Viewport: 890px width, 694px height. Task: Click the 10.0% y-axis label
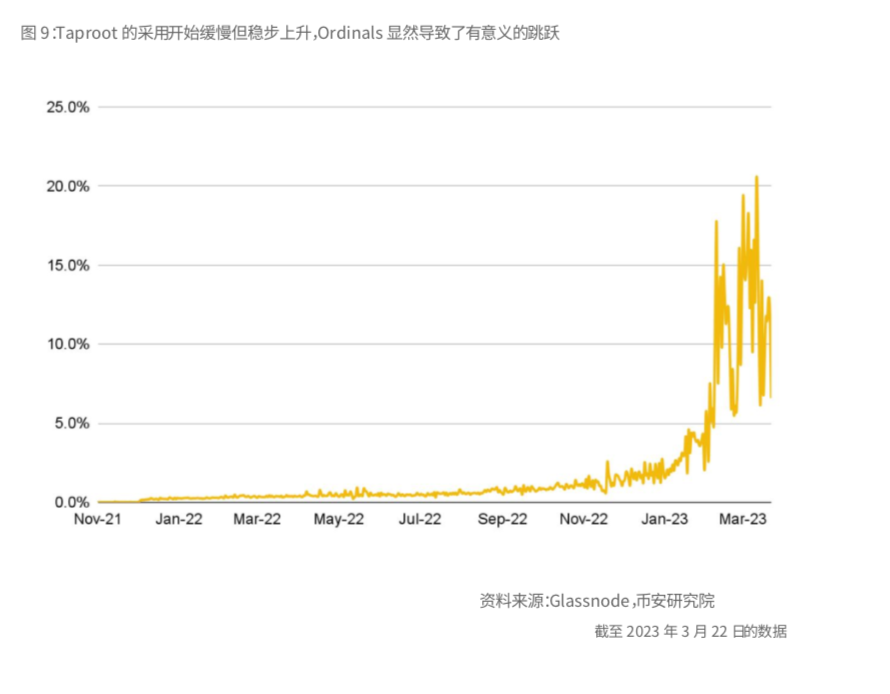tap(68, 344)
